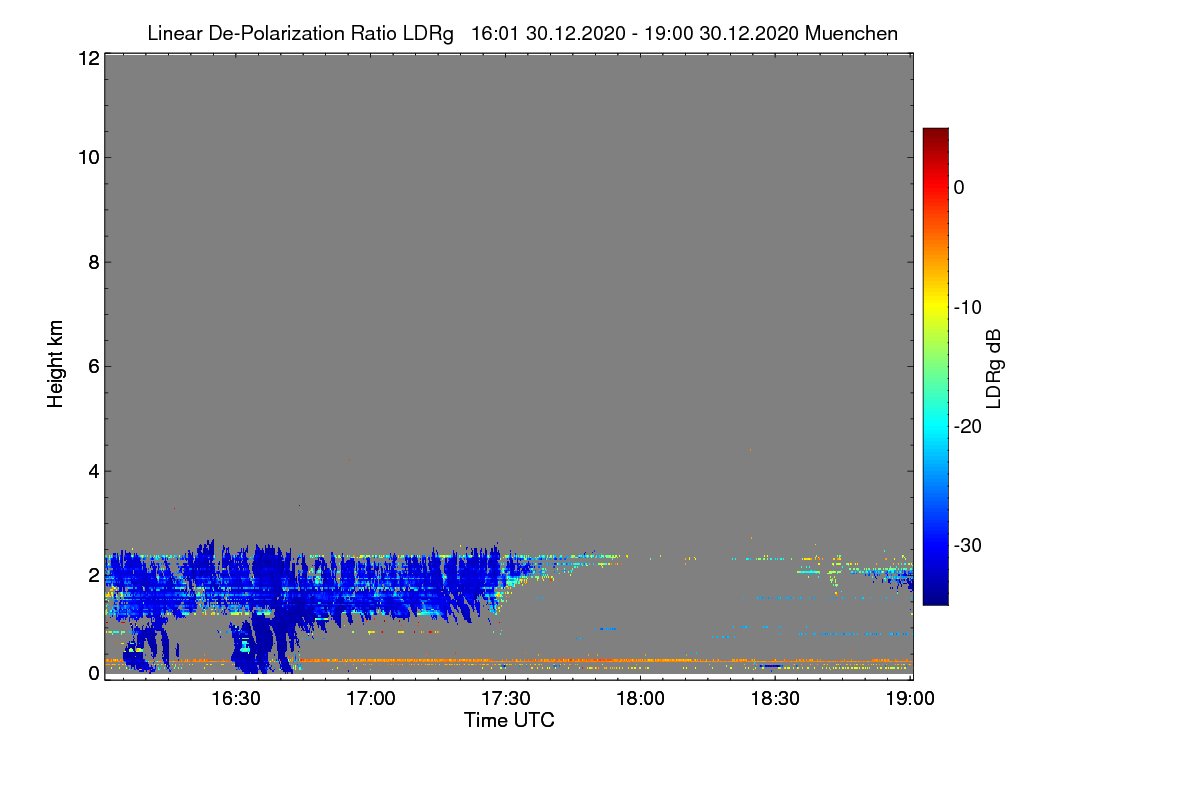
Task: Click the plot title 'Linear De-Polarization Ratio LDRg'
Action: pyautogui.click(x=300, y=33)
